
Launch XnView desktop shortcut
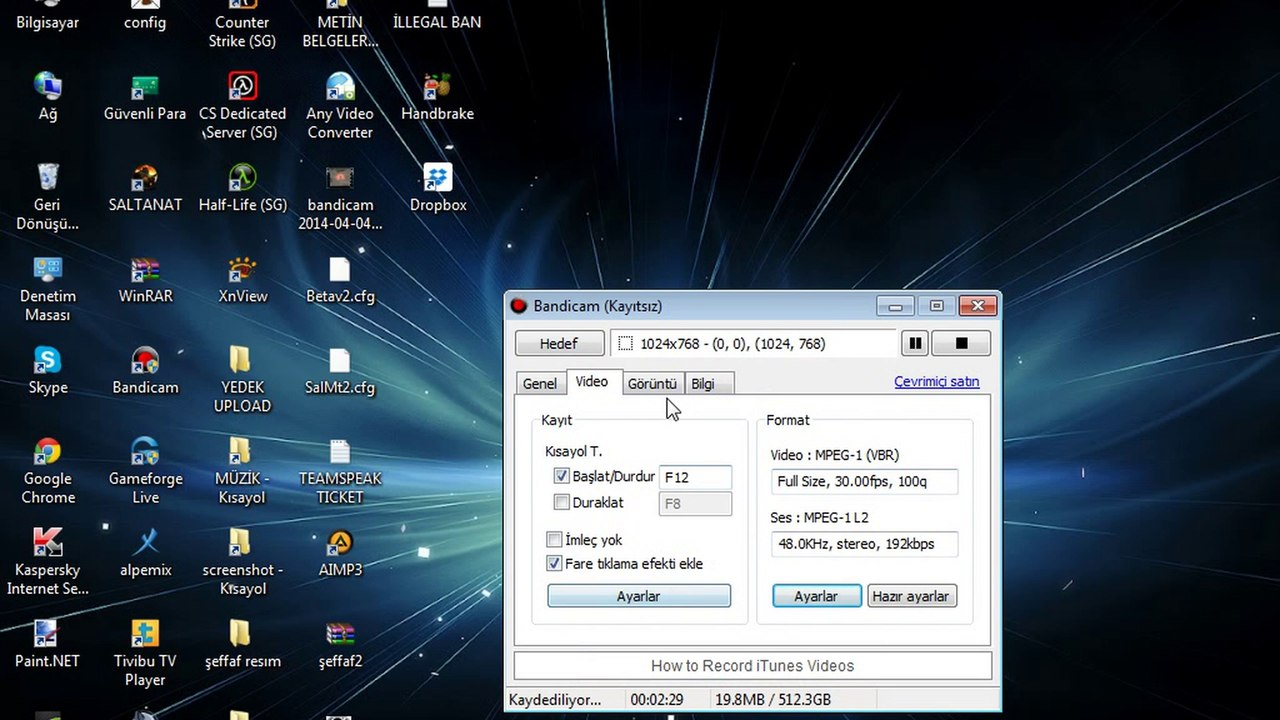[x=242, y=280]
